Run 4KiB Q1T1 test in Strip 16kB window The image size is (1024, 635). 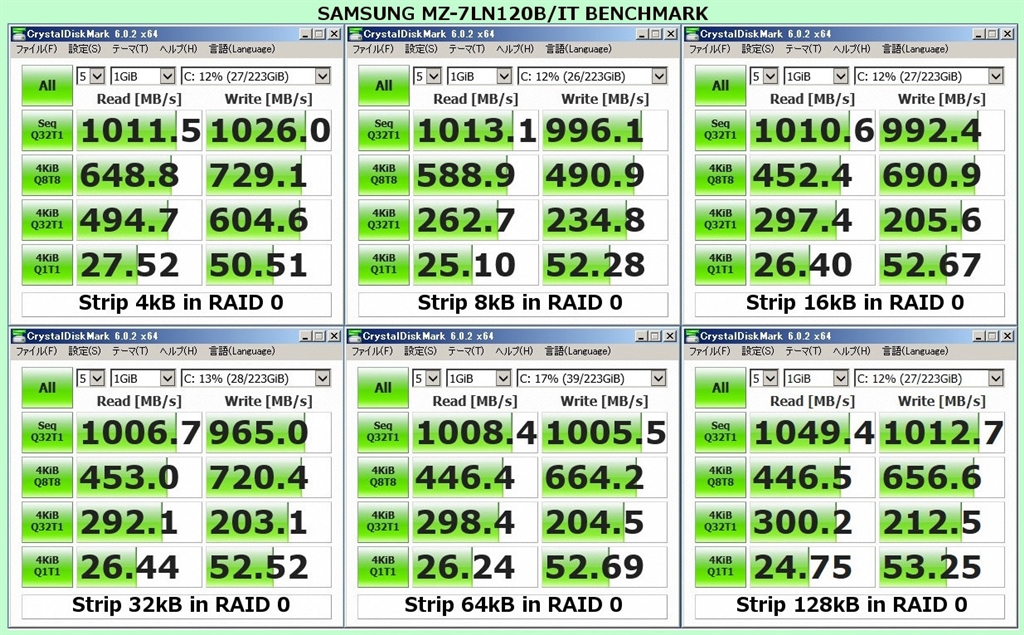pos(720,264)
